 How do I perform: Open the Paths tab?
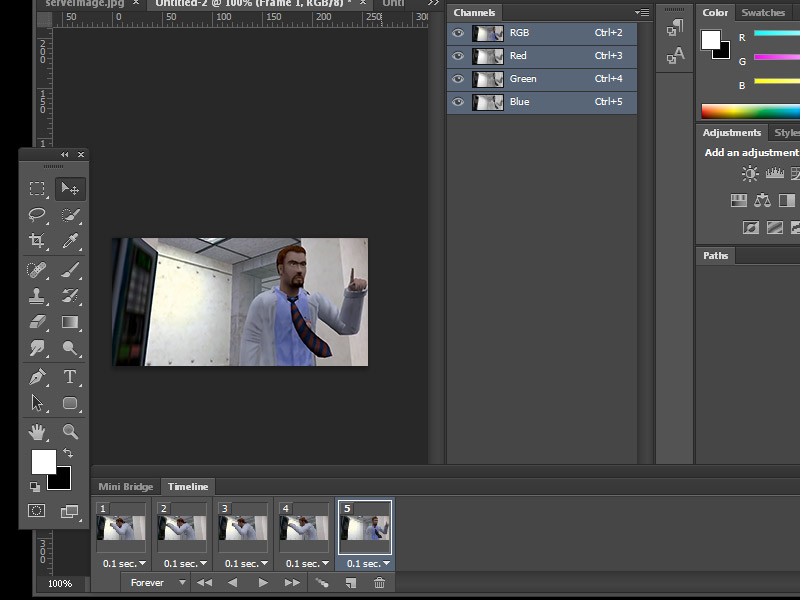coord(715,256)
